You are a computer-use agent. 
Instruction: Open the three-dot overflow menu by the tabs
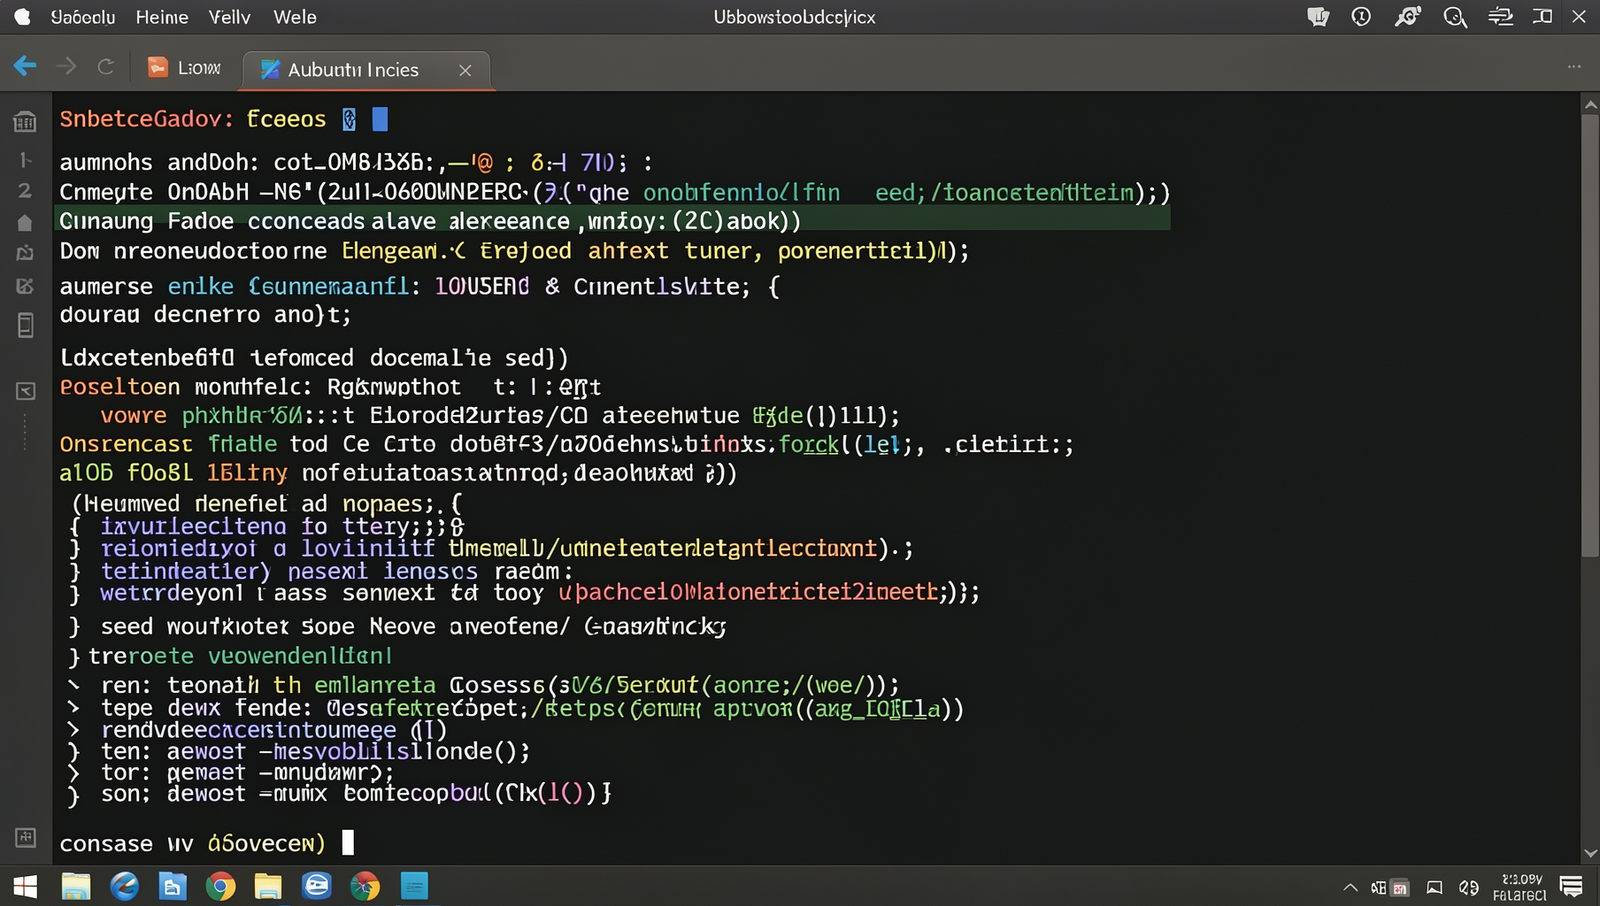[x=1574, y=66]
